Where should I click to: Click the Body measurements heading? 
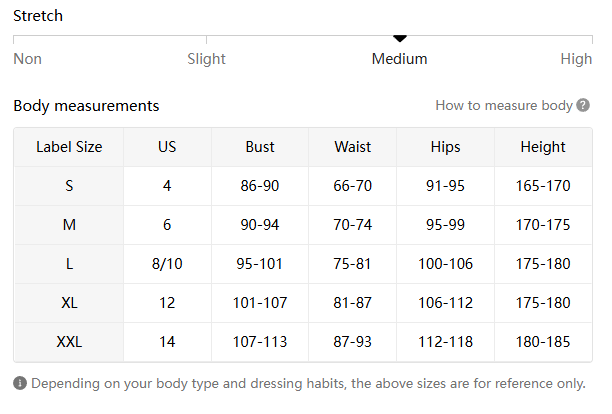(86, 106)
